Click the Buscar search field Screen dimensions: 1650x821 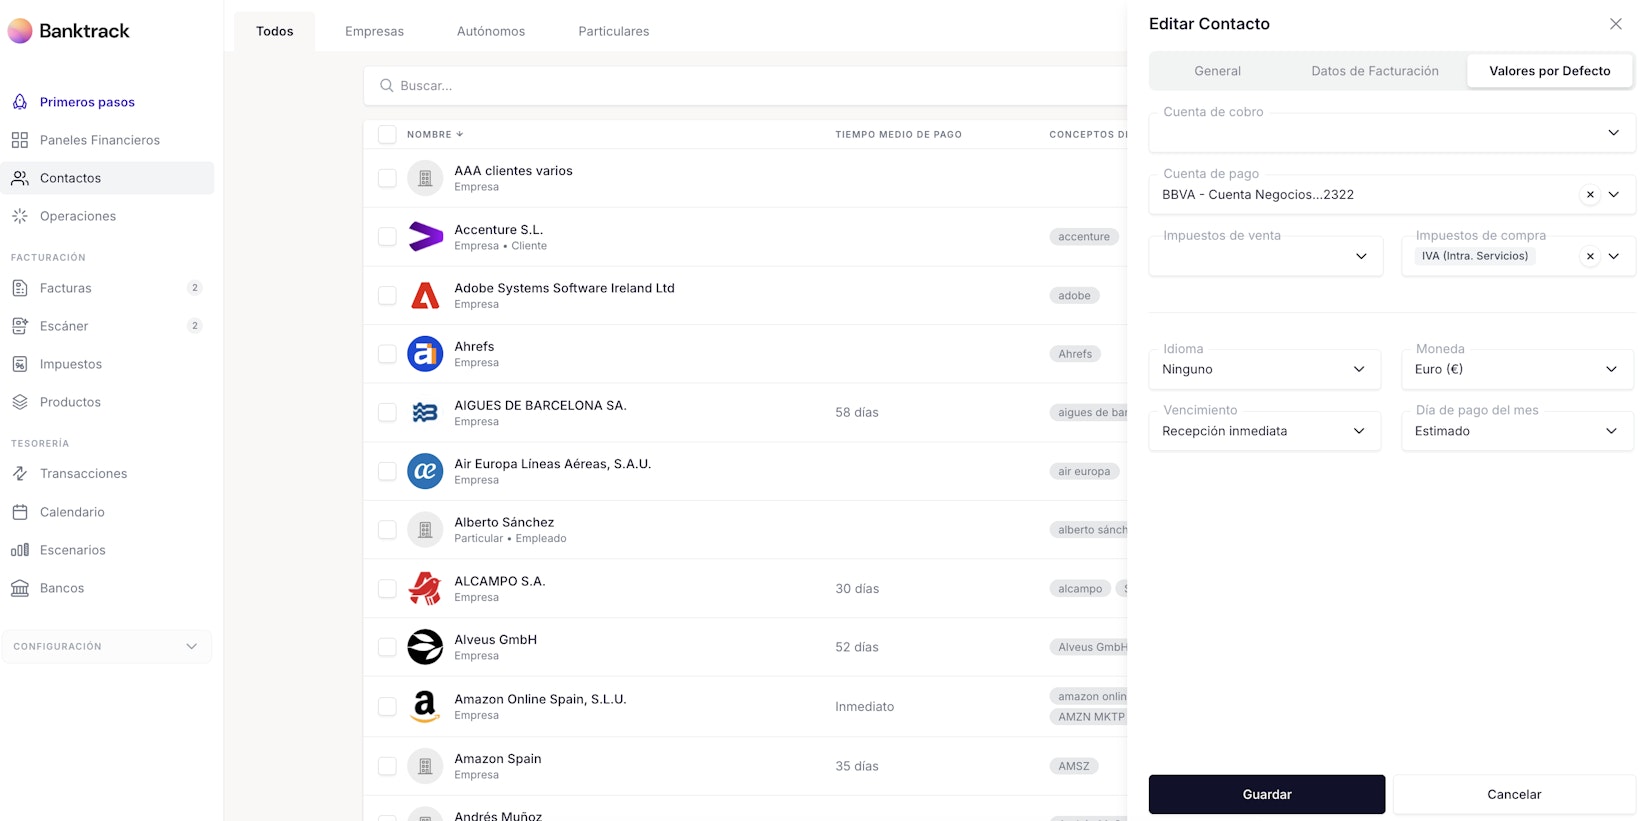[750, 86]
